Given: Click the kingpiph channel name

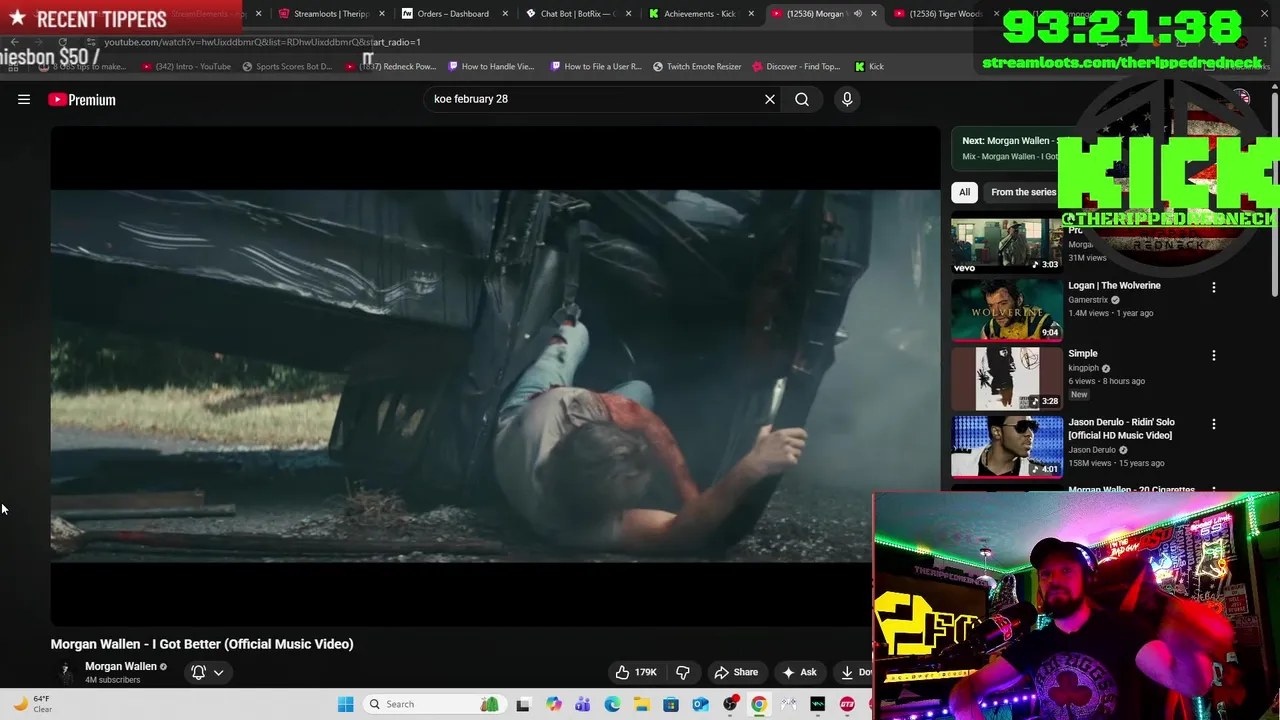Looking at the screenshot, I should (1083, 368).
